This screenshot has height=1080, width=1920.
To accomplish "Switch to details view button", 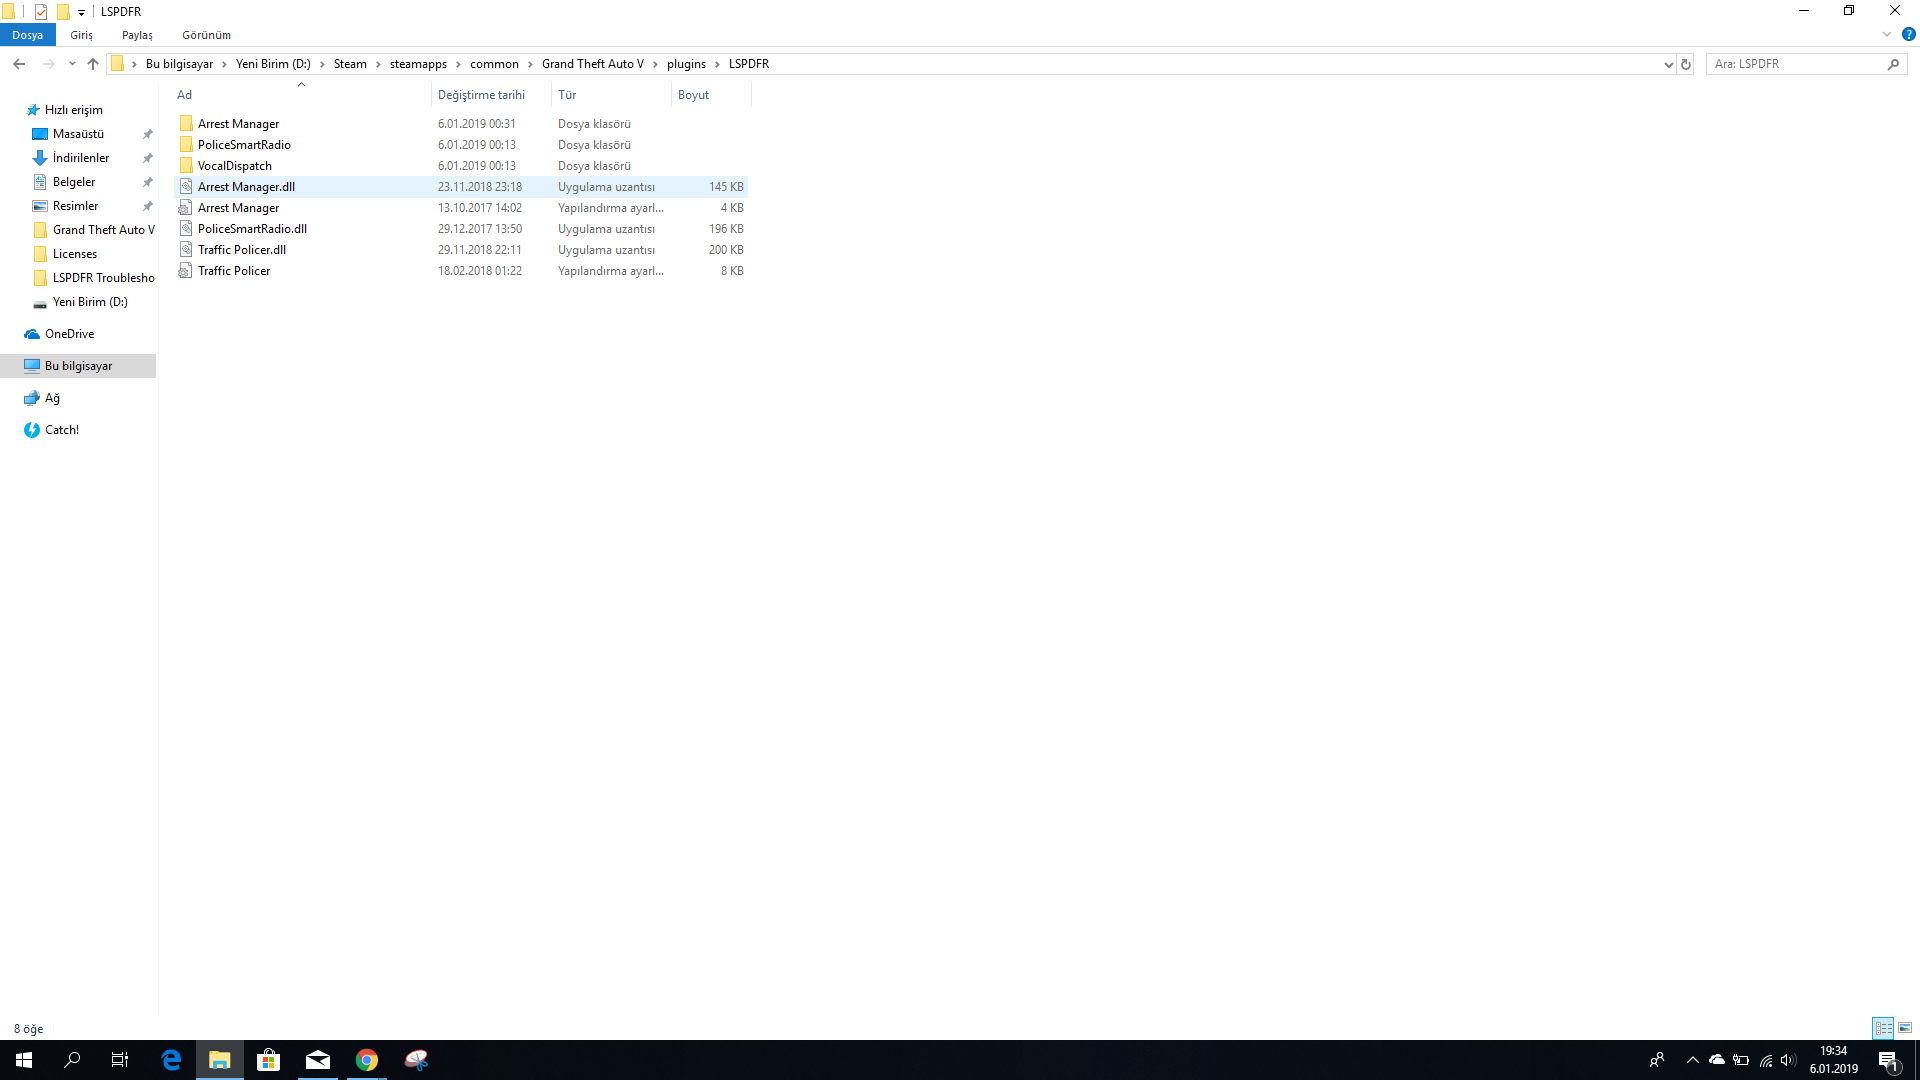I will click(x=1883, y=1028).
